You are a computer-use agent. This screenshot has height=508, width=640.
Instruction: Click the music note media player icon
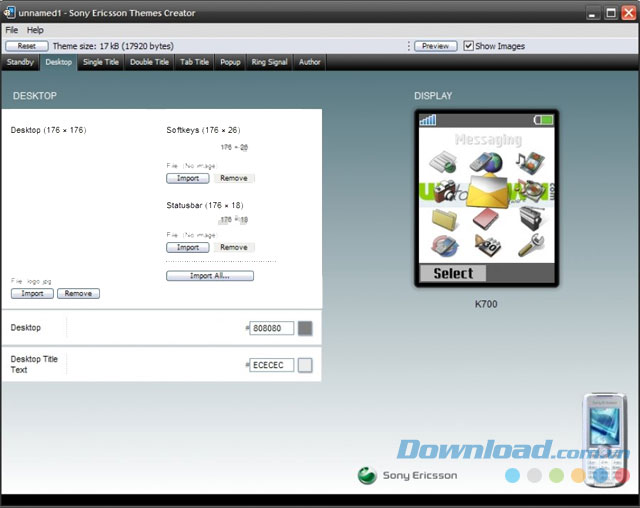coord(530,162)
